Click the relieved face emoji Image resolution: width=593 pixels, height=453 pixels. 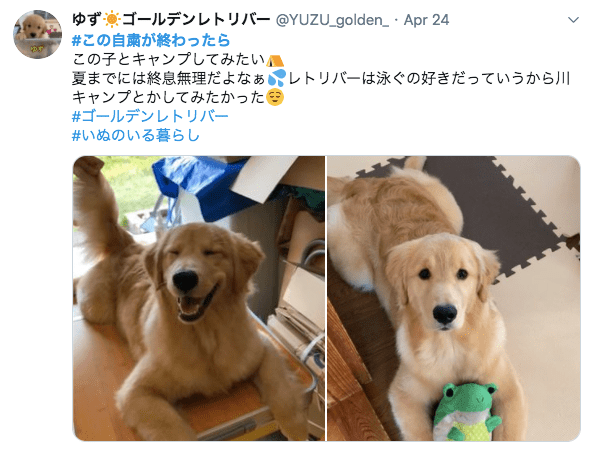(275, 97)
